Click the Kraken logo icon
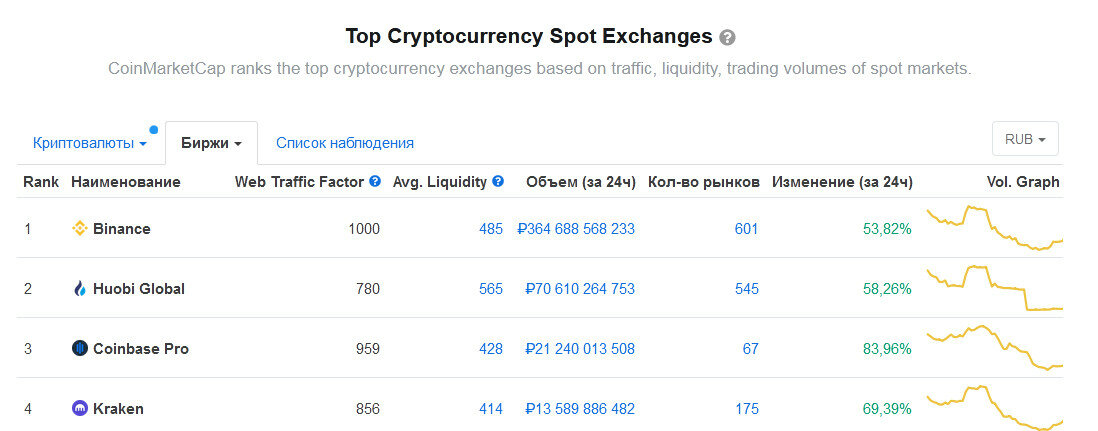Viewport: 1098px width, 431px height. [x=80, y=409]
